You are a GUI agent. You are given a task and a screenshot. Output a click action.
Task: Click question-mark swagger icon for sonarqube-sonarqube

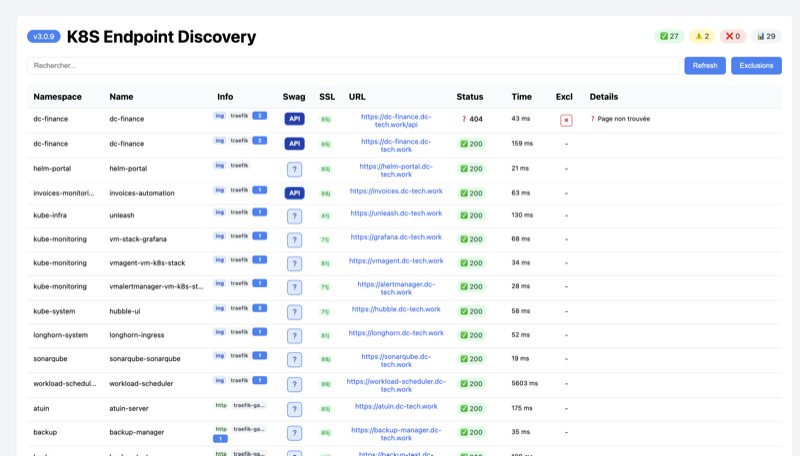click(x=294, y=360)
